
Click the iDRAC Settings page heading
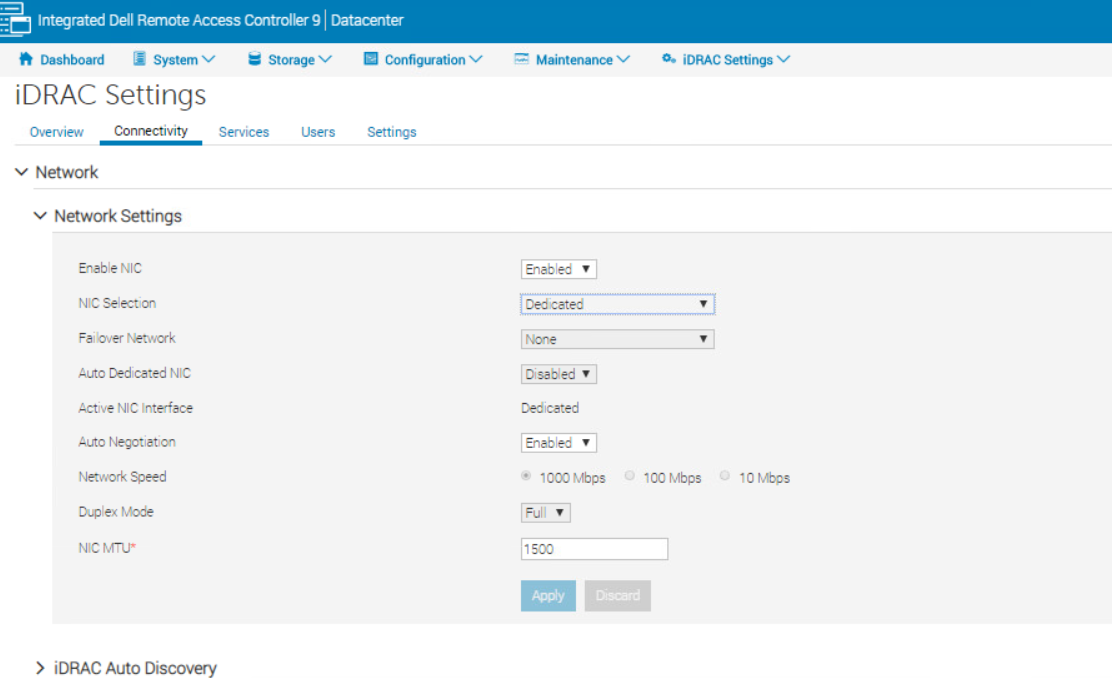pos(111,95)
